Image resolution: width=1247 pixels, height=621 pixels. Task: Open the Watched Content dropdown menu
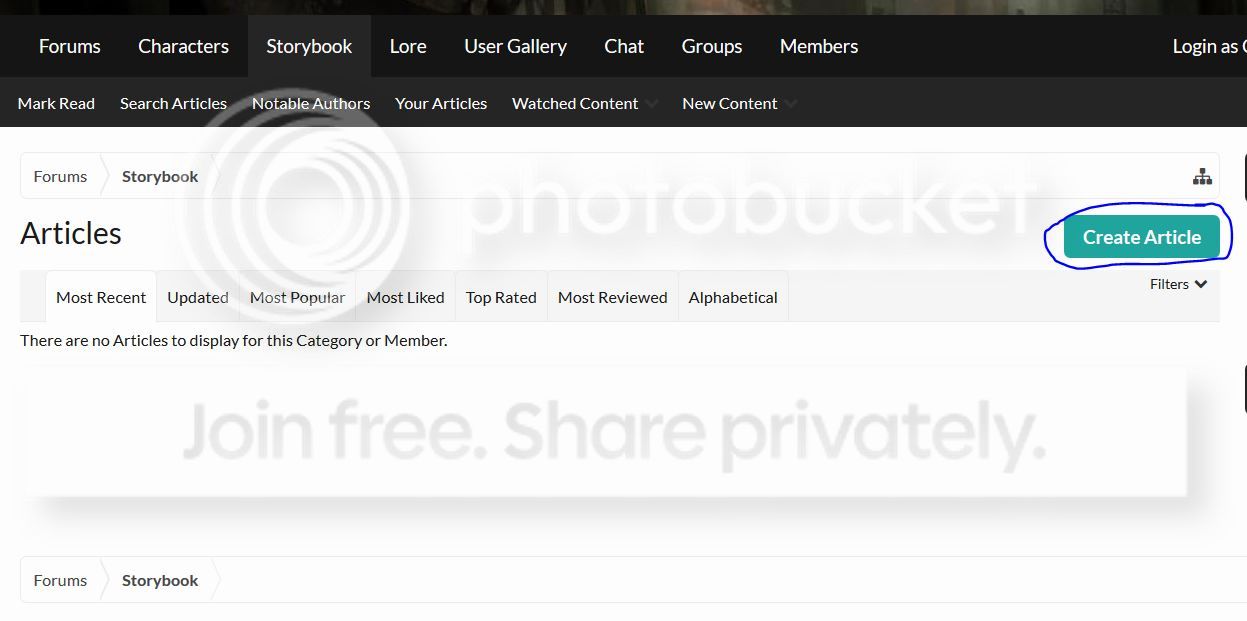pos(584,103)
